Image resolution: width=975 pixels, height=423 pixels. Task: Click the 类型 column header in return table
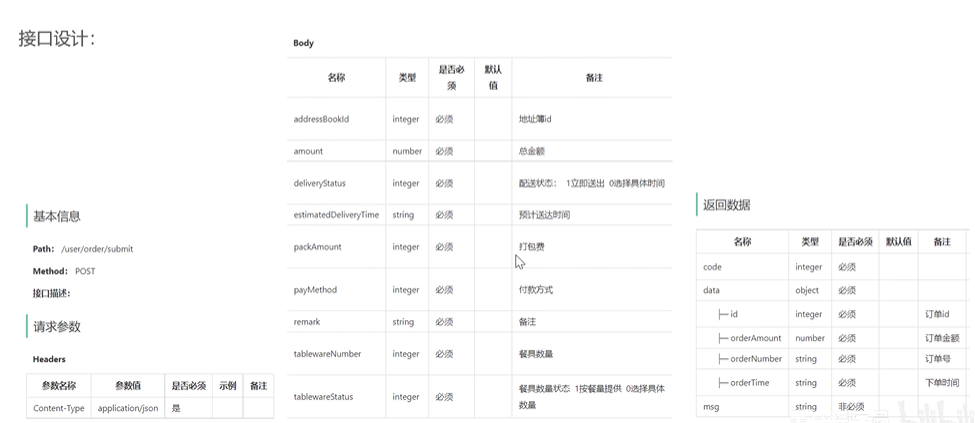tap(810, 241)
